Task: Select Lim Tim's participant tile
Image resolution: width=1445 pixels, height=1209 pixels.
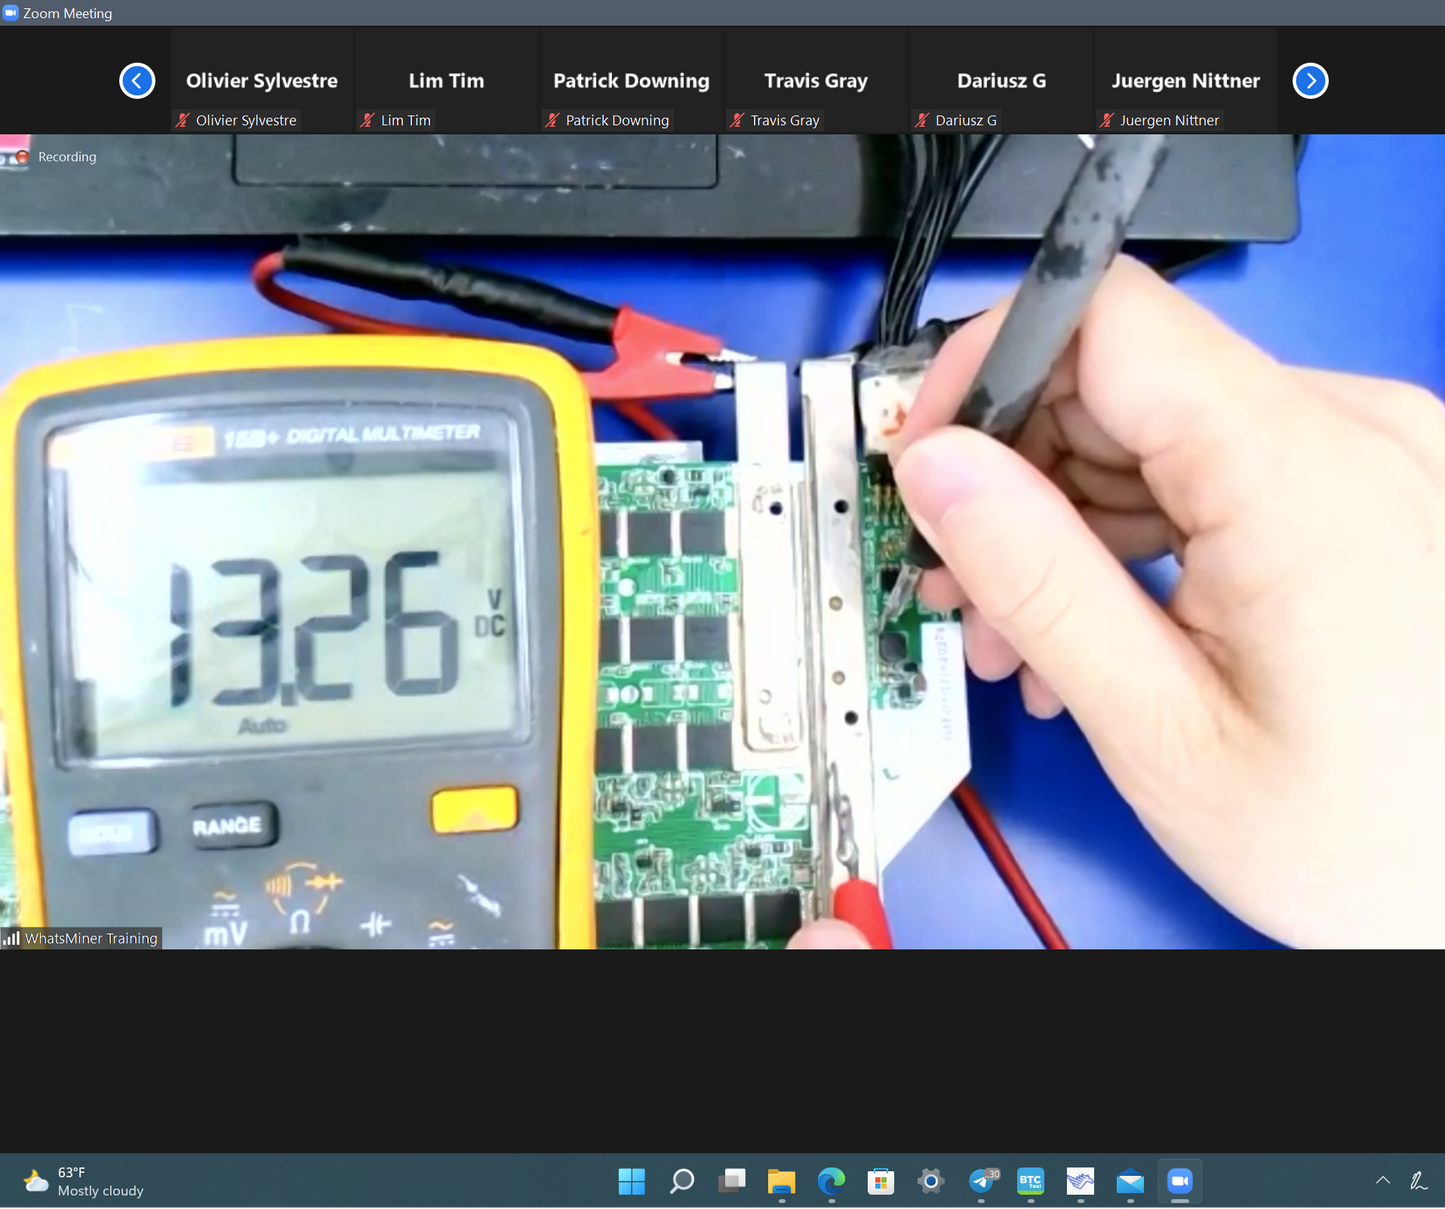Action: tap(446, 81)
